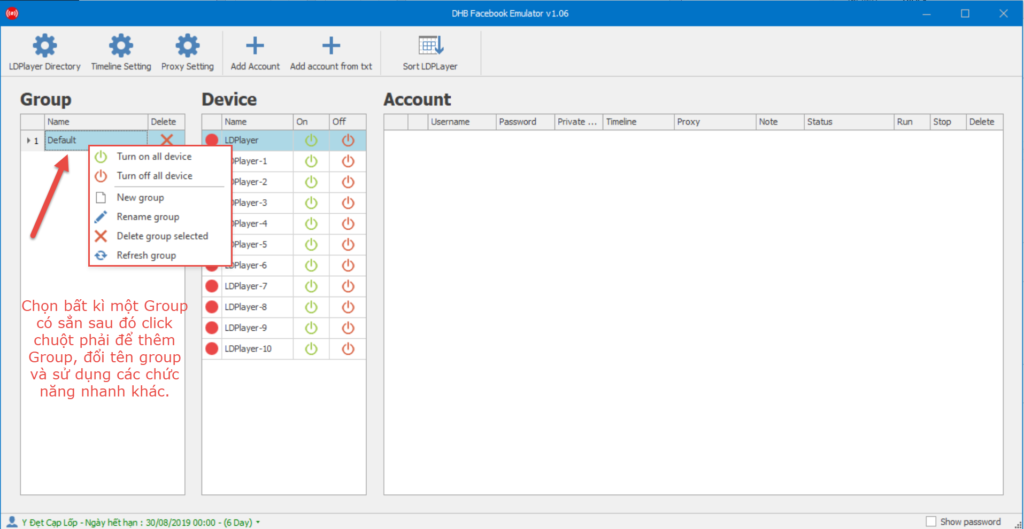The image size is (1024, 529).
Task: Turn off LDPlayer-6 device
Action: point(348,265)
